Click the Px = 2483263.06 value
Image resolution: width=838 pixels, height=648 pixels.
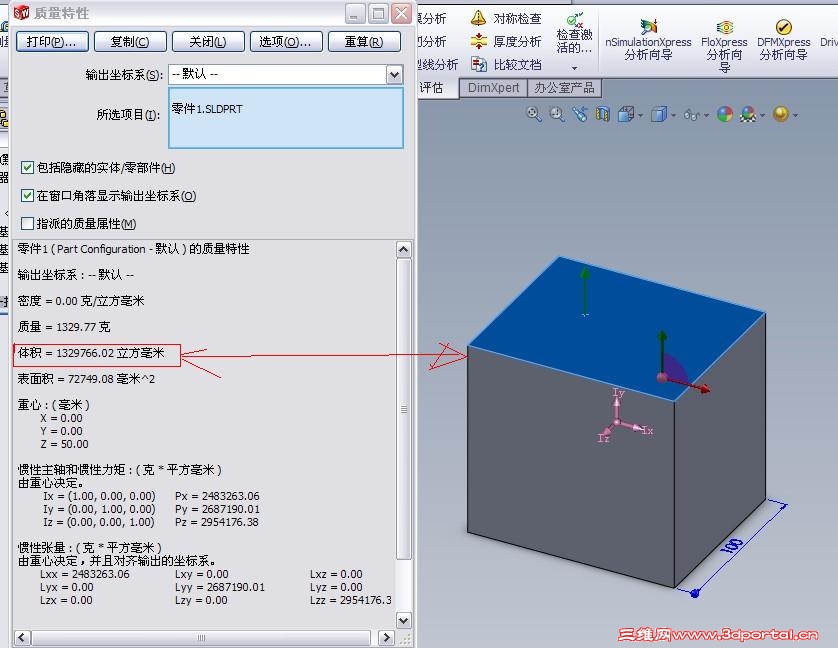[217, 496]
